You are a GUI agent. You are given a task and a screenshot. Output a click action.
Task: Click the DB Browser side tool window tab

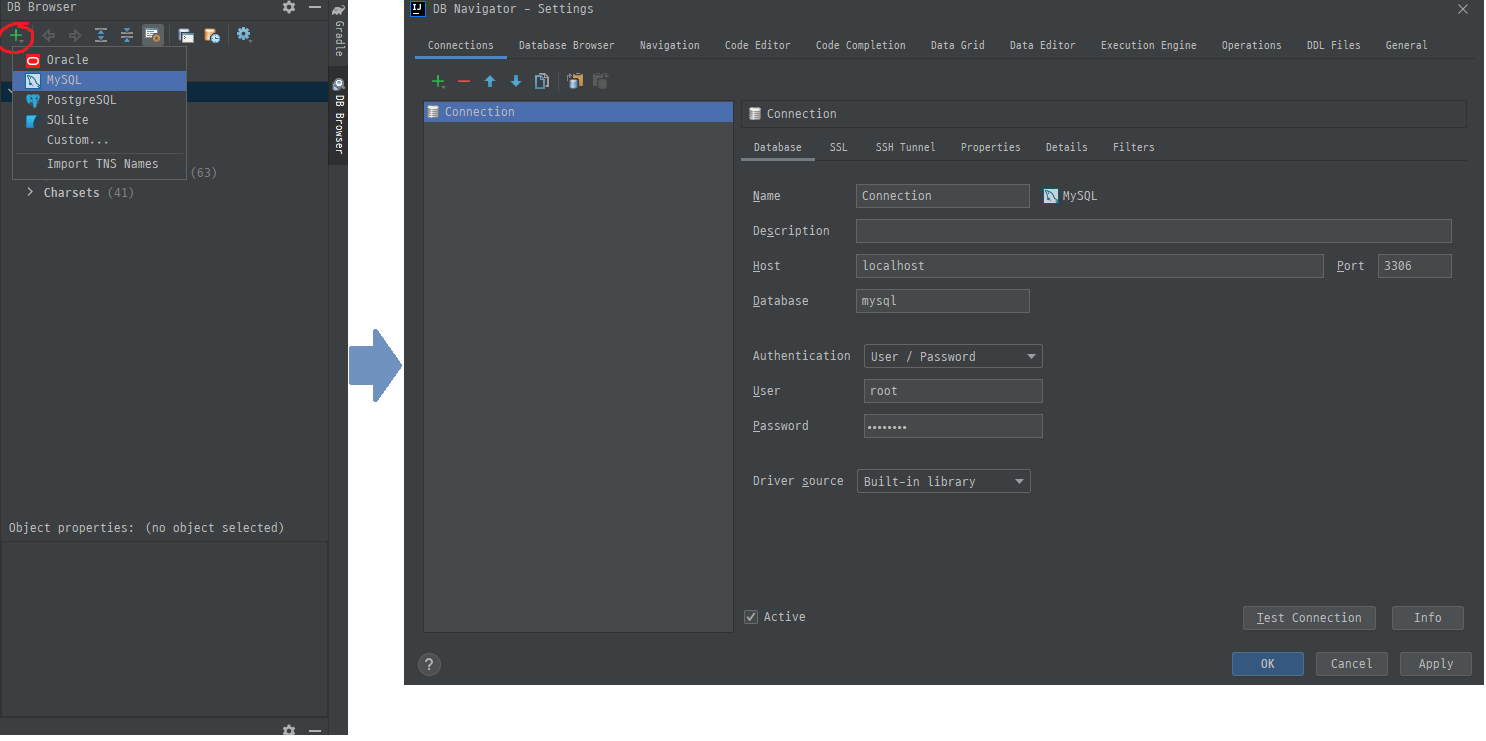pos(338,116)
